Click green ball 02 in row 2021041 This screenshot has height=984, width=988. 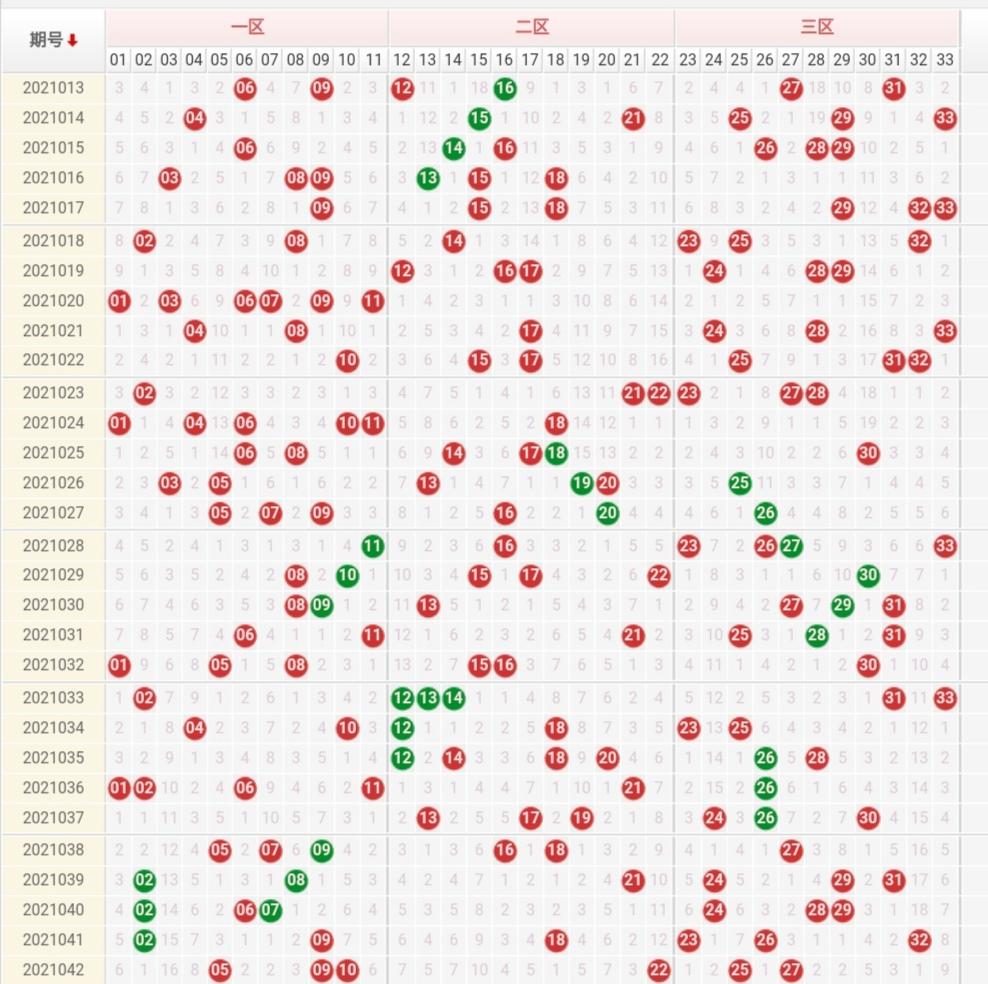click(144, 940)
